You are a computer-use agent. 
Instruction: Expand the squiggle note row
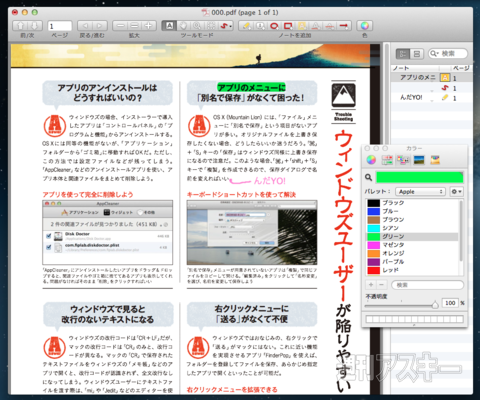click(x=432, y=91)
